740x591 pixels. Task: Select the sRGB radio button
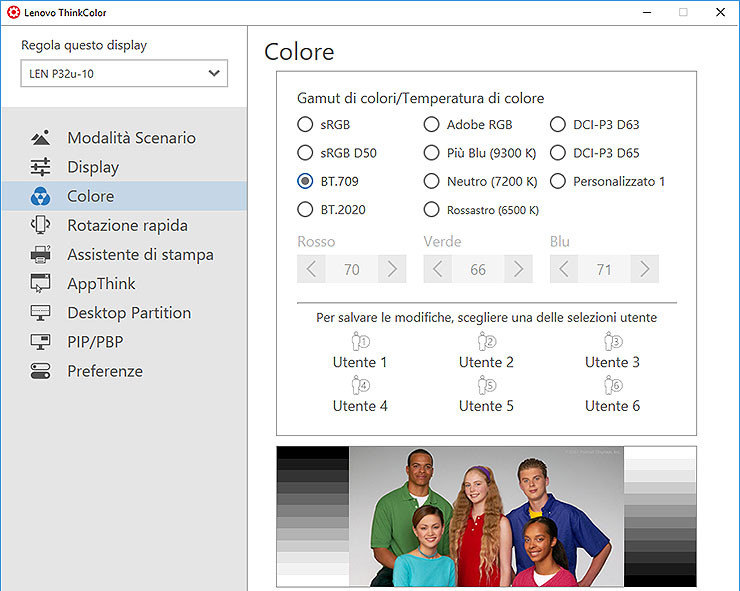pyautogui.click(x=305, y=125)
